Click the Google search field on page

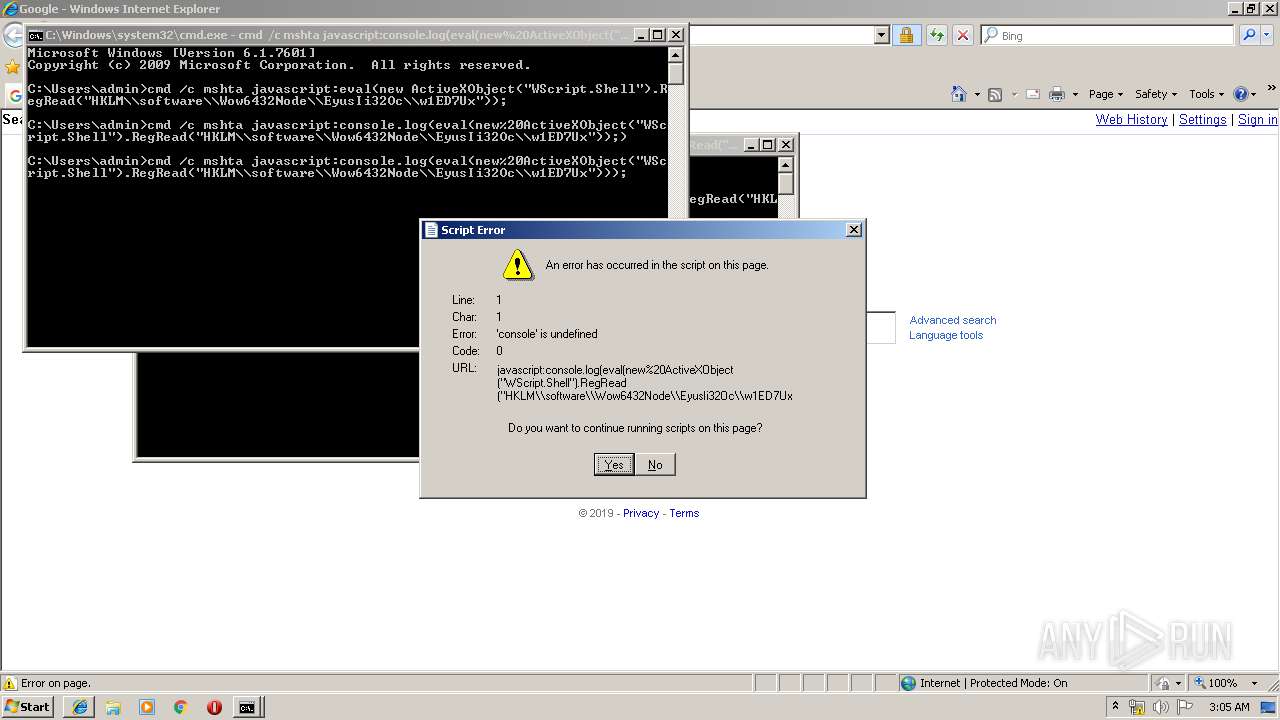pyautogui.click(x=881, y=327)
